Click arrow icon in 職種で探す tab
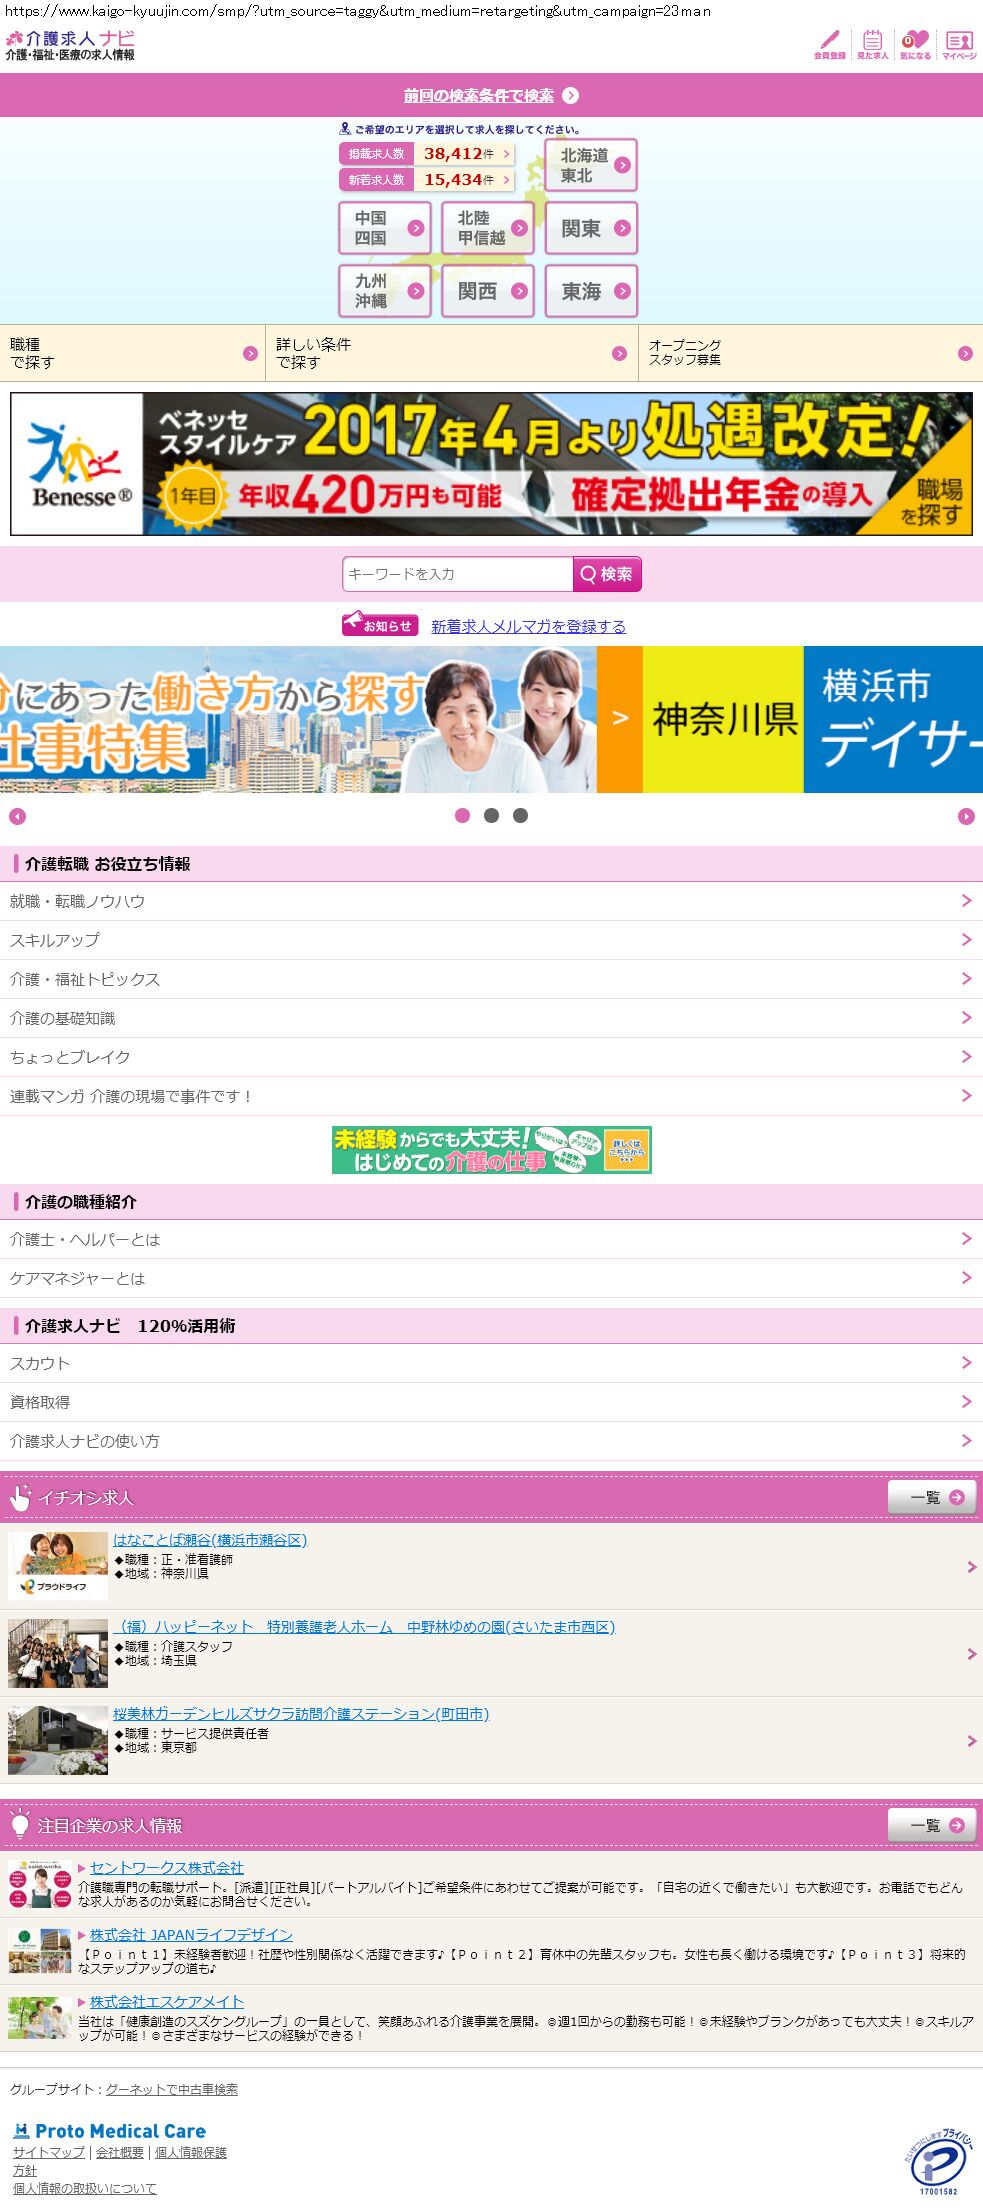 [251, 354]
